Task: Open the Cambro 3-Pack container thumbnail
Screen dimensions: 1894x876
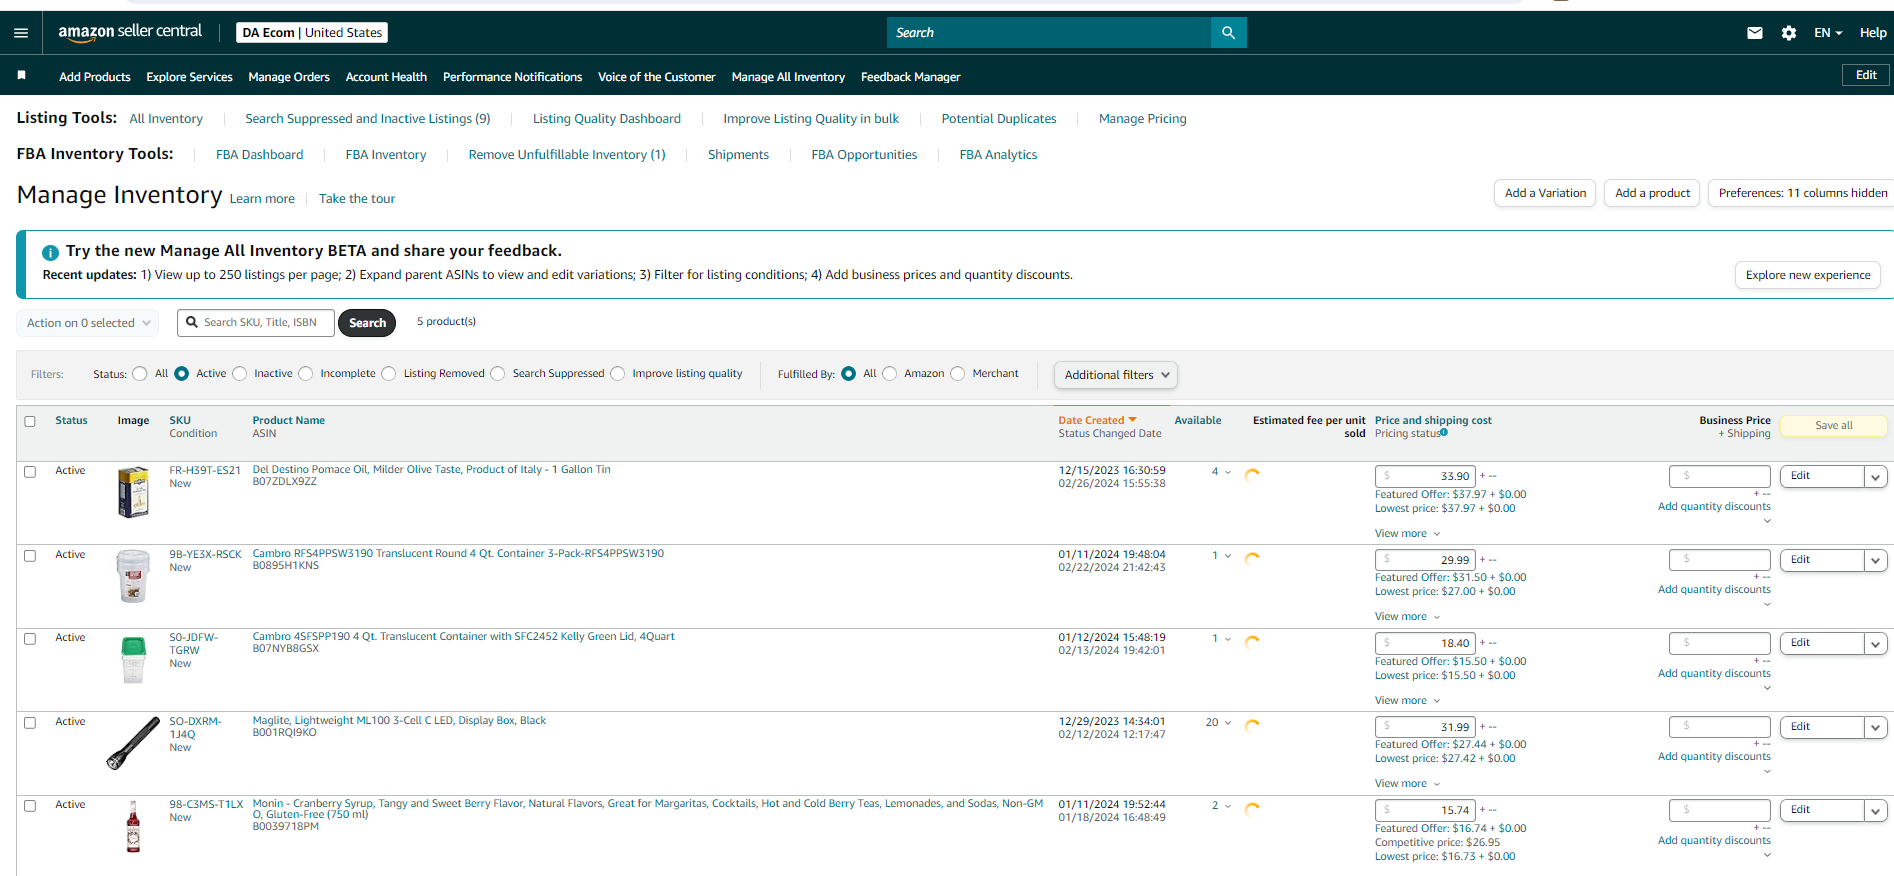Action: click(x=133, y=576)
